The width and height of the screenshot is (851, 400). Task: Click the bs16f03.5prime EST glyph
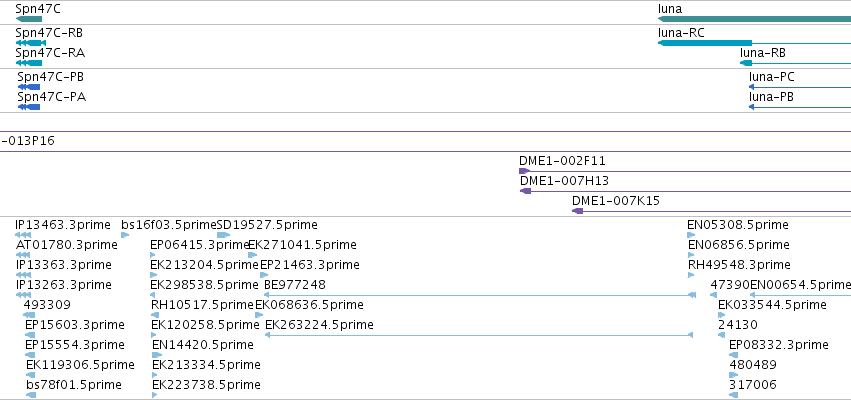tap(125, 235)
